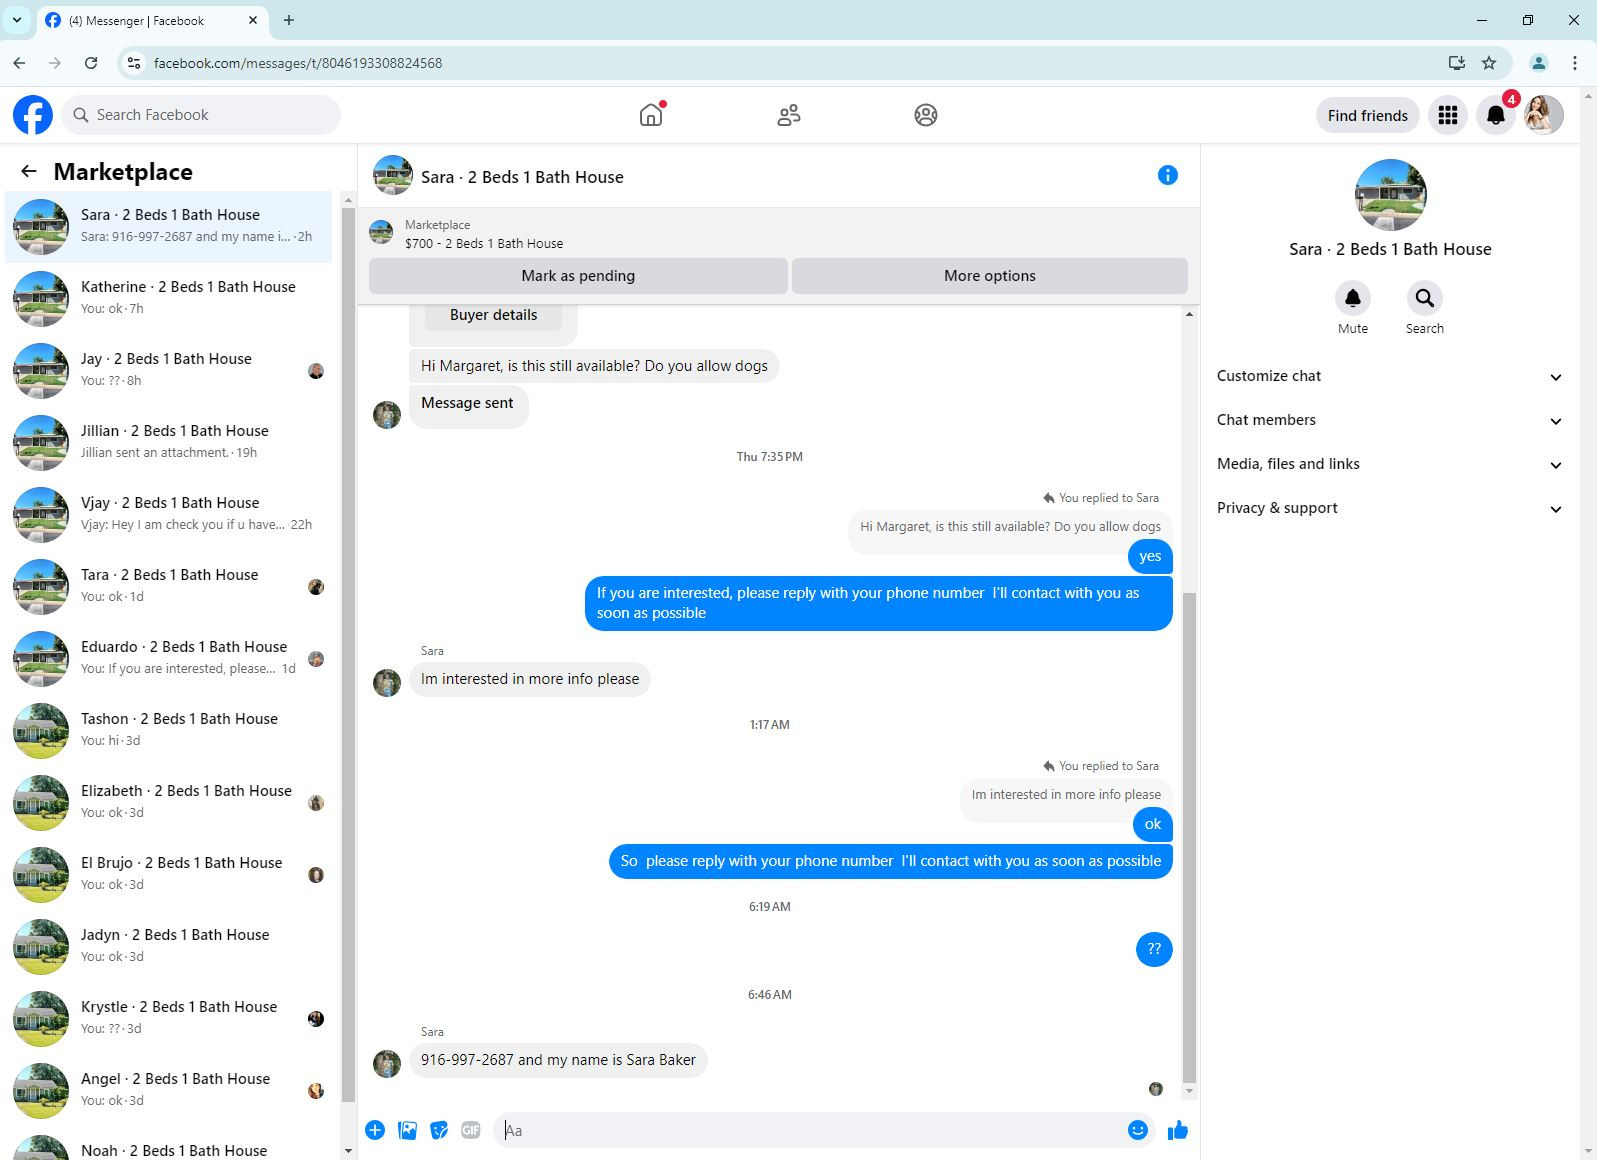The image size is (1597, 1160).
Task: Open Jadyn's chat conversation
Action: [x=168, y=946]
